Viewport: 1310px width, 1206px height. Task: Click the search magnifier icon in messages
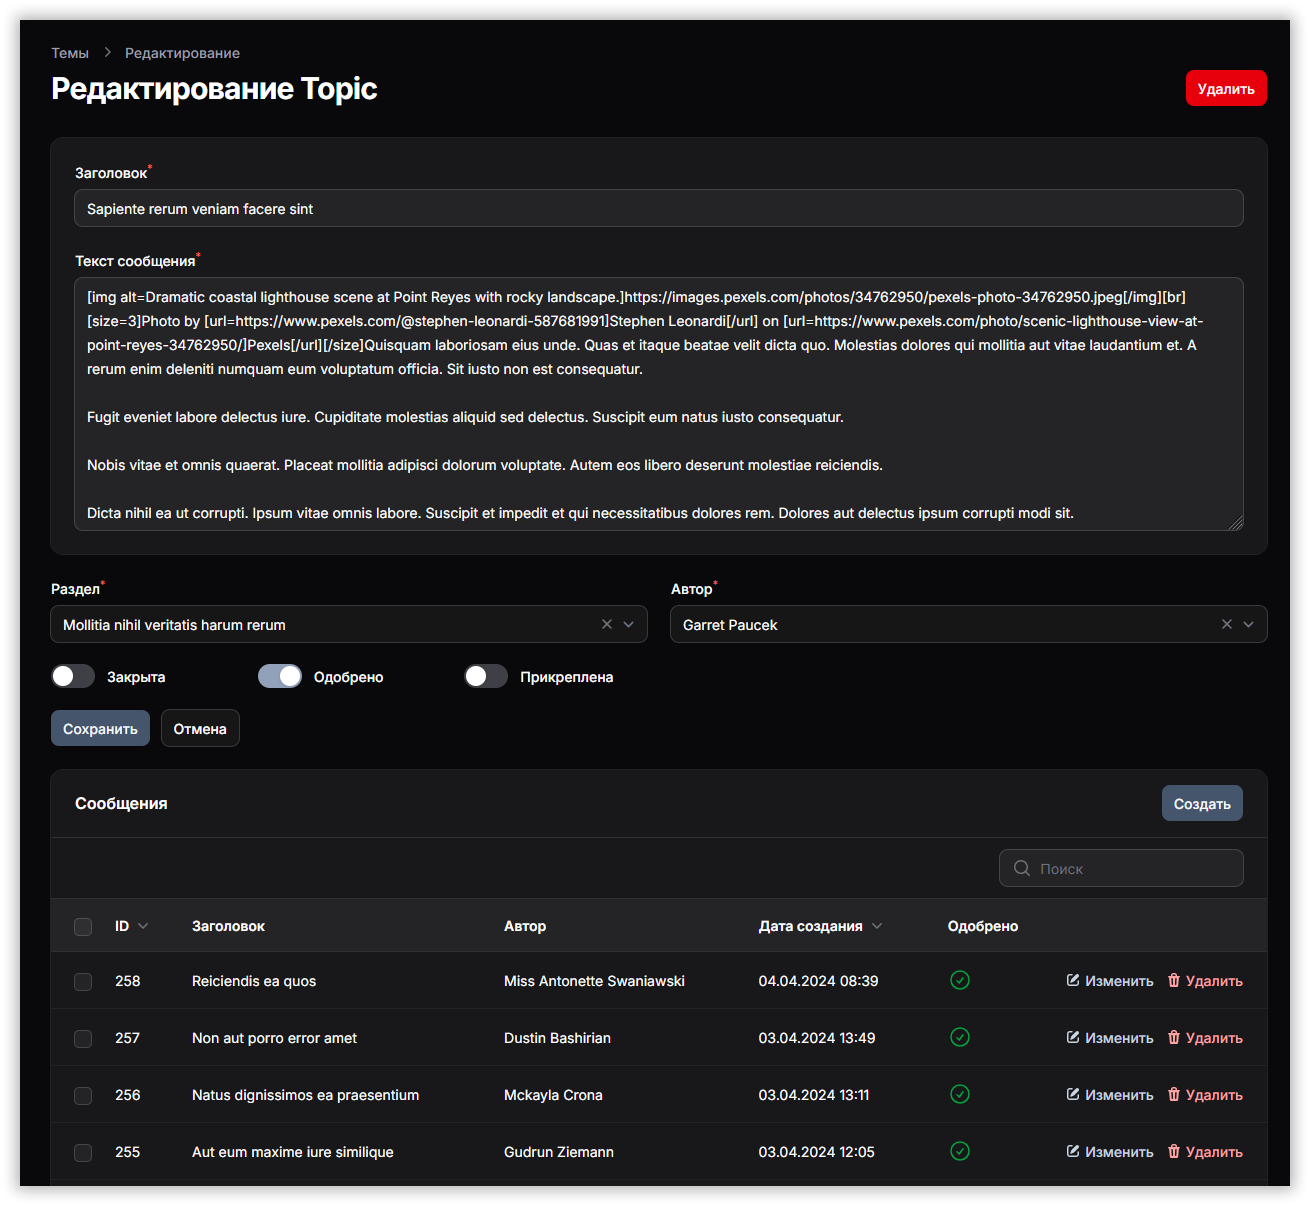coord(1021,868)
